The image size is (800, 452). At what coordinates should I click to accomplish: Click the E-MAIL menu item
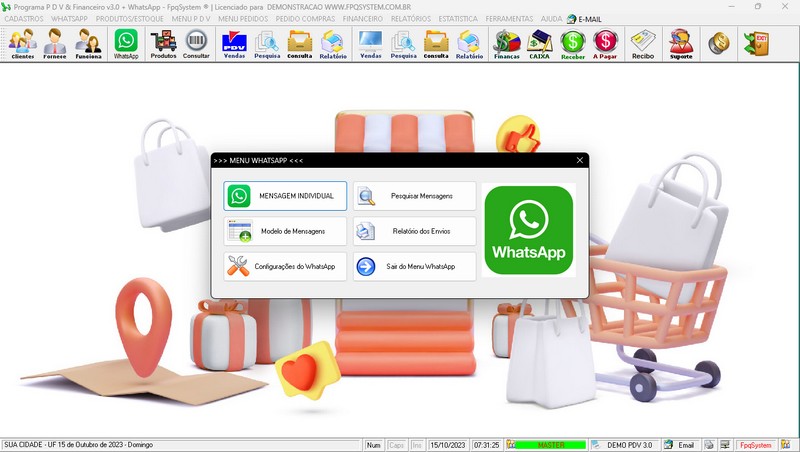(585, 19)
